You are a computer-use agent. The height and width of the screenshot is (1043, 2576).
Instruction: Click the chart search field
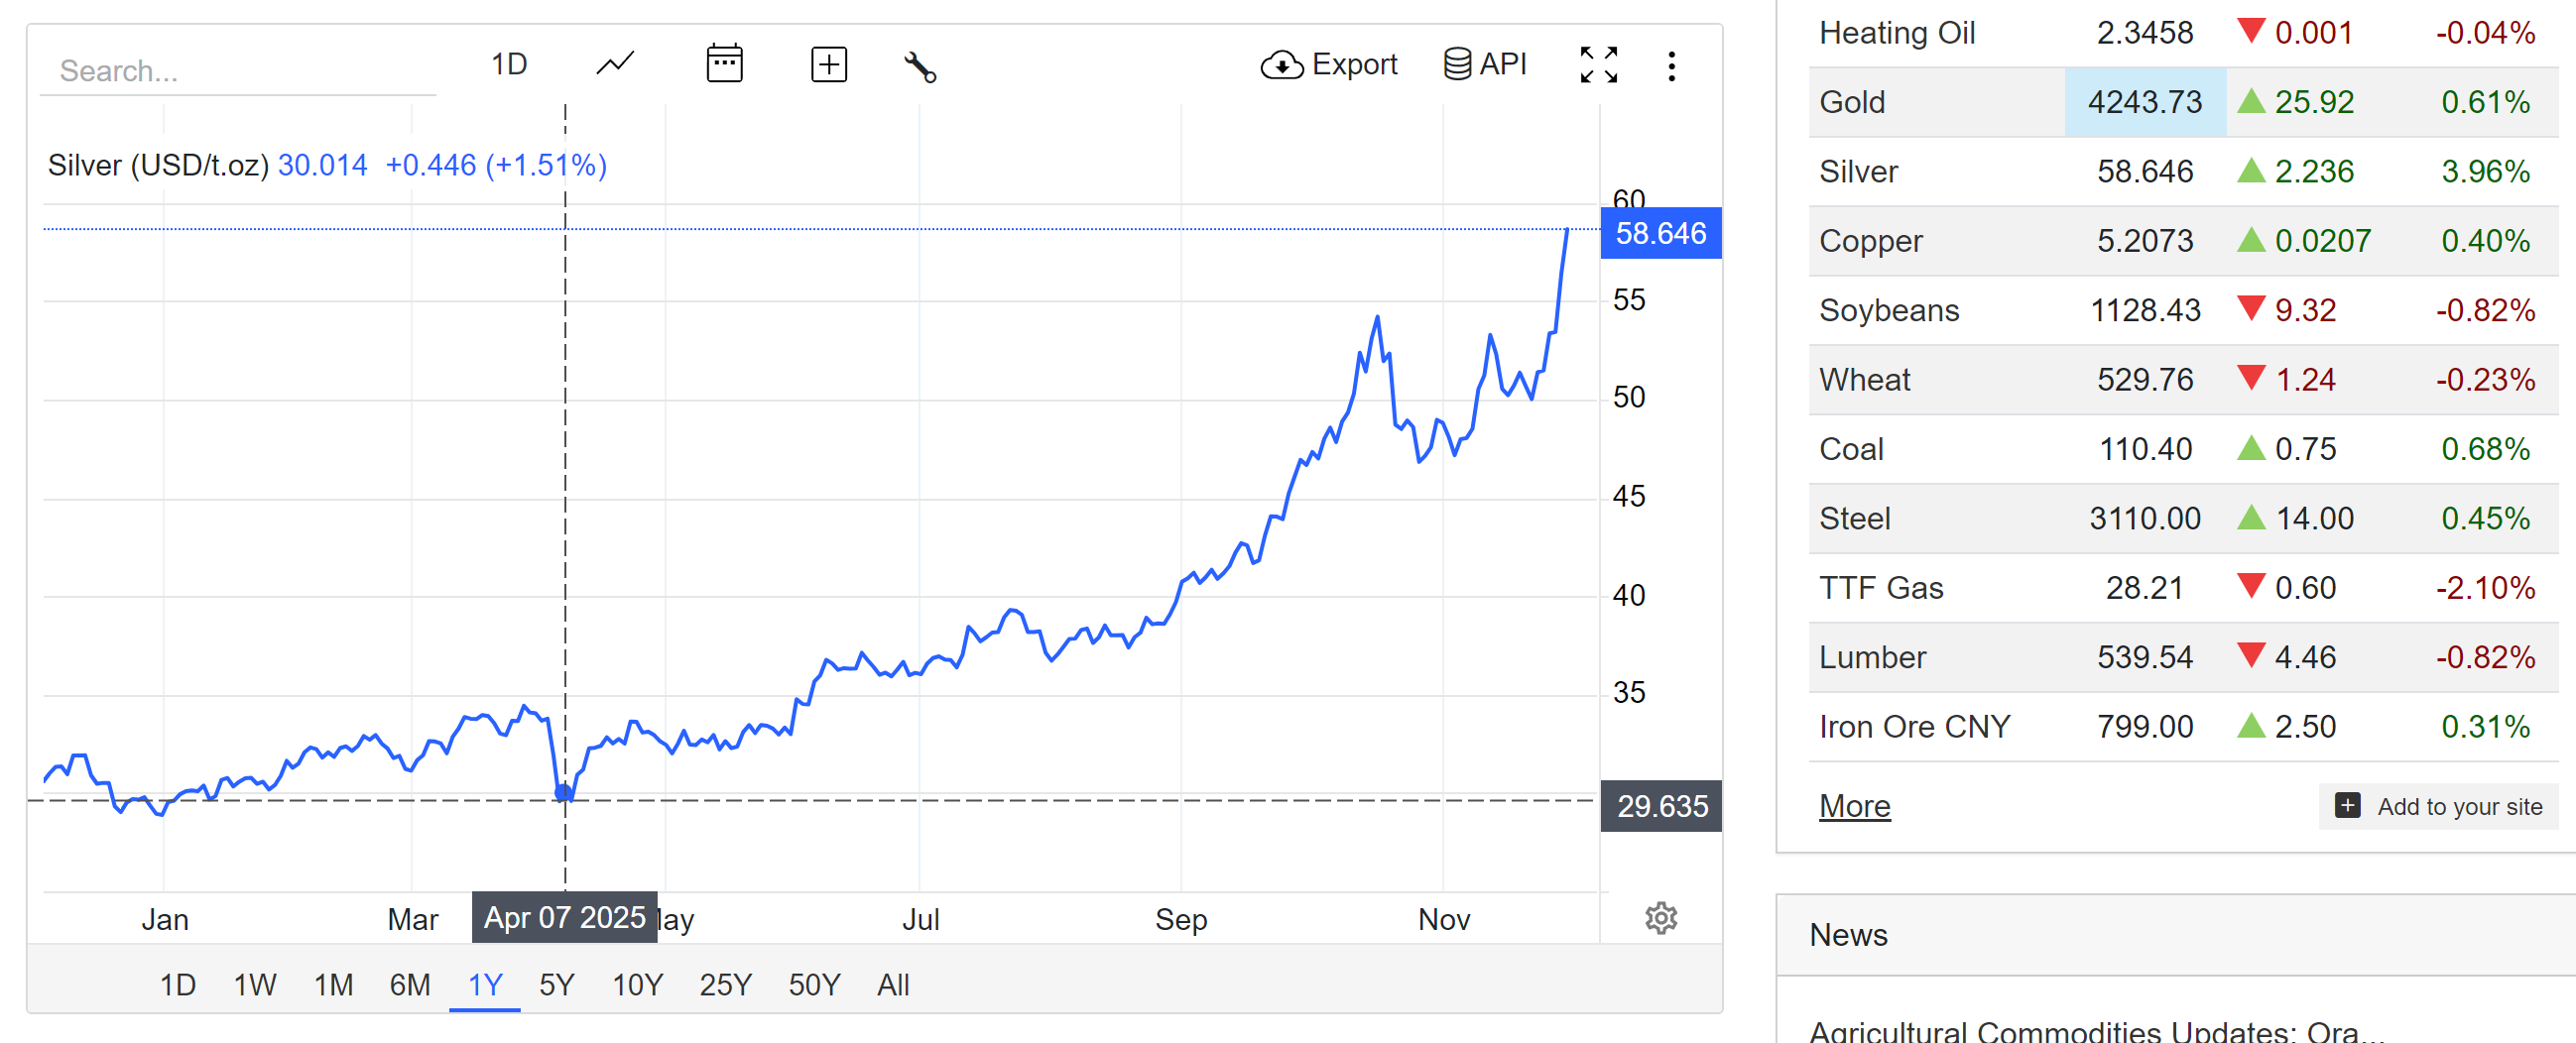coord(238,71)
